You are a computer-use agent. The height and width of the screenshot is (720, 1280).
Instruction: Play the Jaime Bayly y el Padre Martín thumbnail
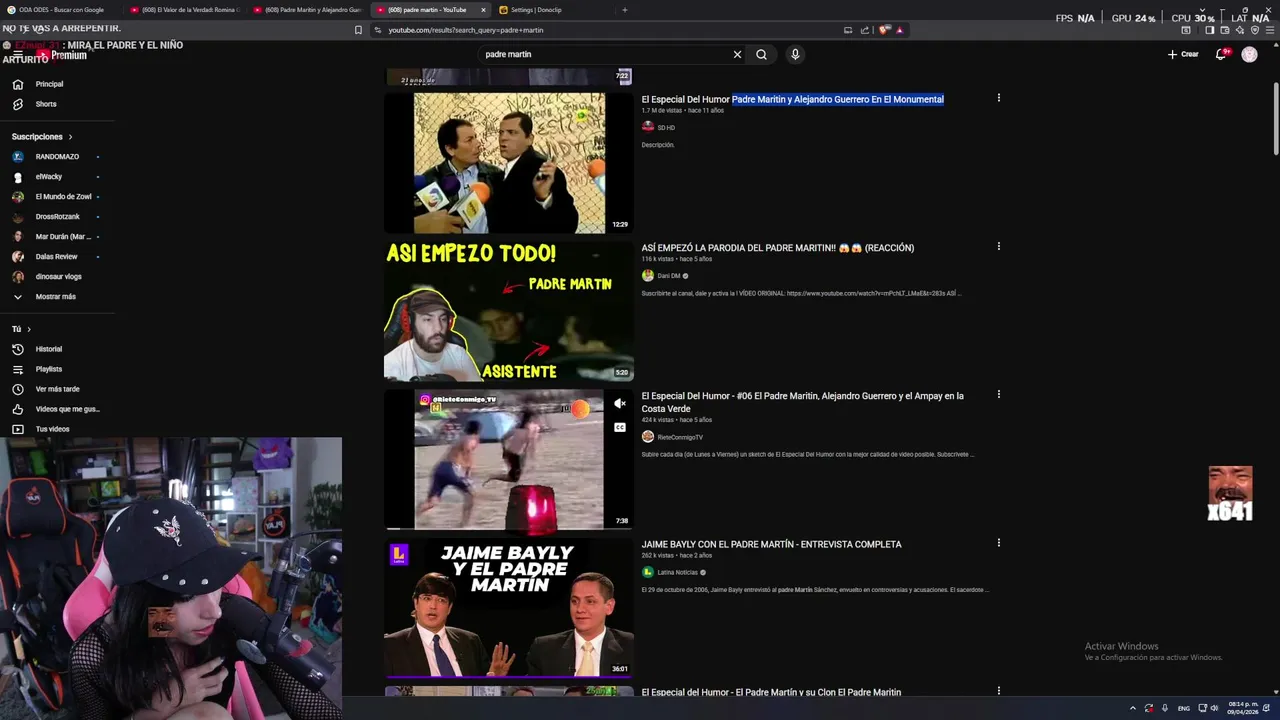point(509,608)
